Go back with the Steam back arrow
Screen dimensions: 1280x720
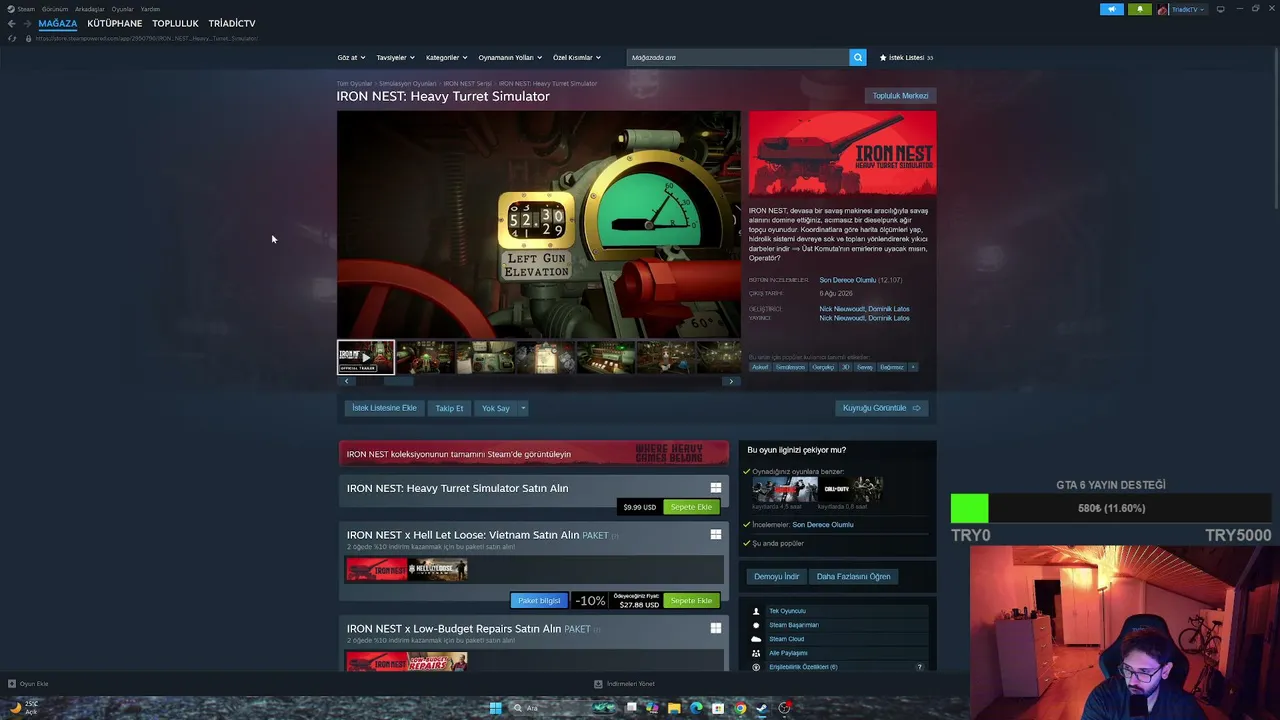[11, 23]
